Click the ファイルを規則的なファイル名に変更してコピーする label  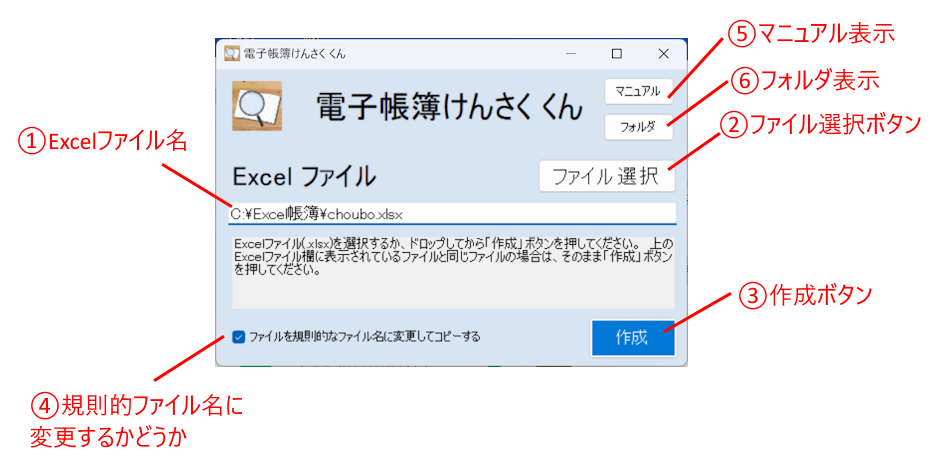pyautogui.click(x=365, y=337)
